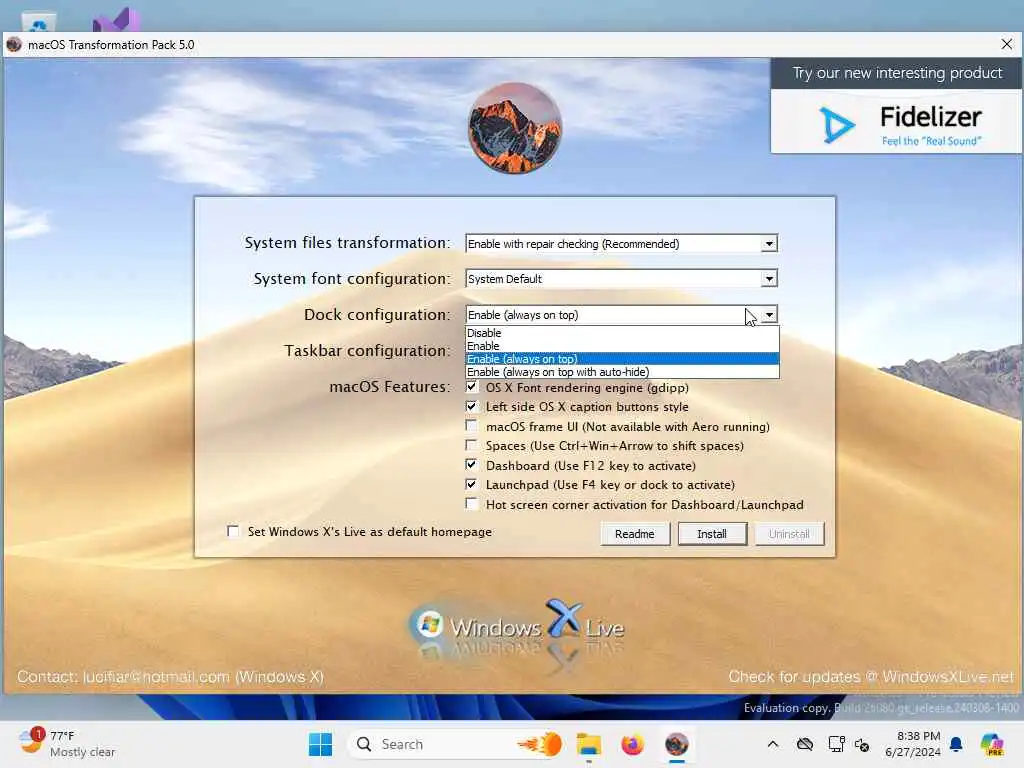Choose Enable (always on top) option
Image resolution: width=1024 pixels, height=768 pixels.
pyautogui.click(x=622, y=359)
